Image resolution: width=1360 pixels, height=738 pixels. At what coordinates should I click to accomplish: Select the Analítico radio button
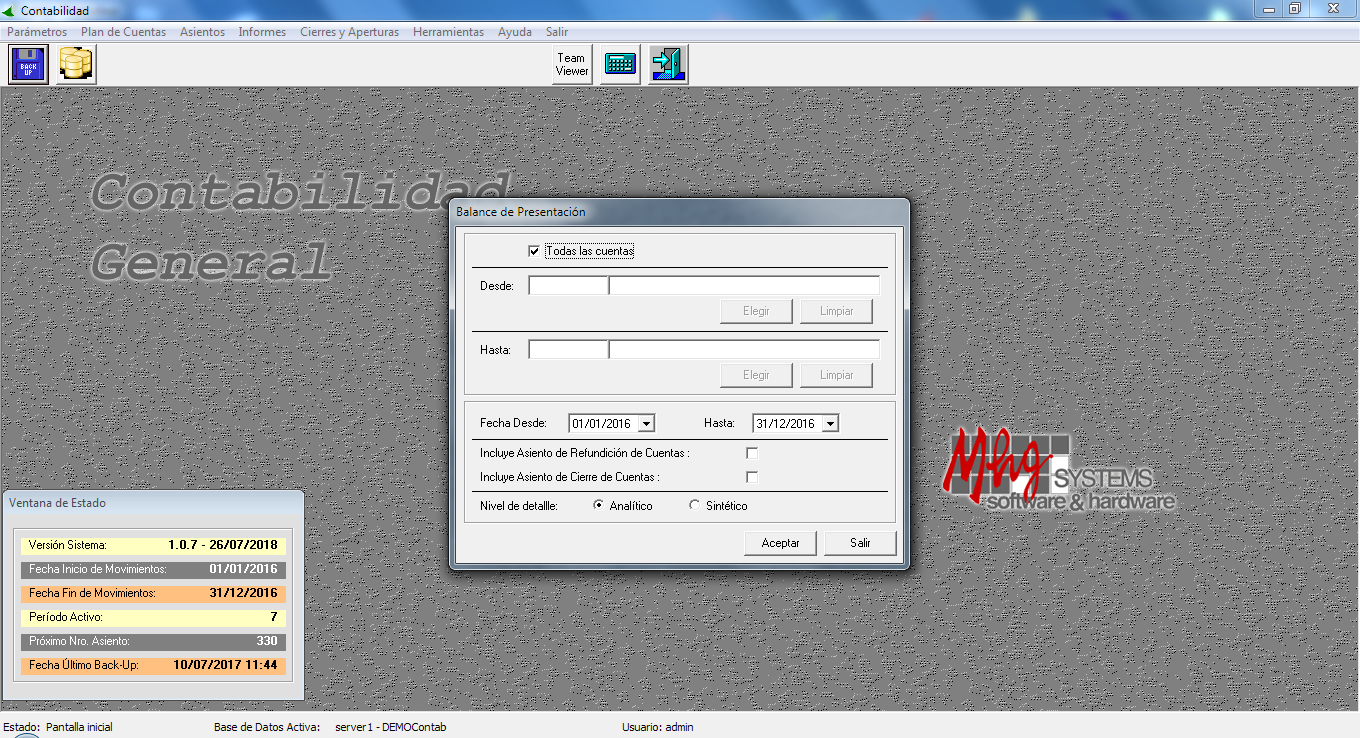(x=599, y=506)
